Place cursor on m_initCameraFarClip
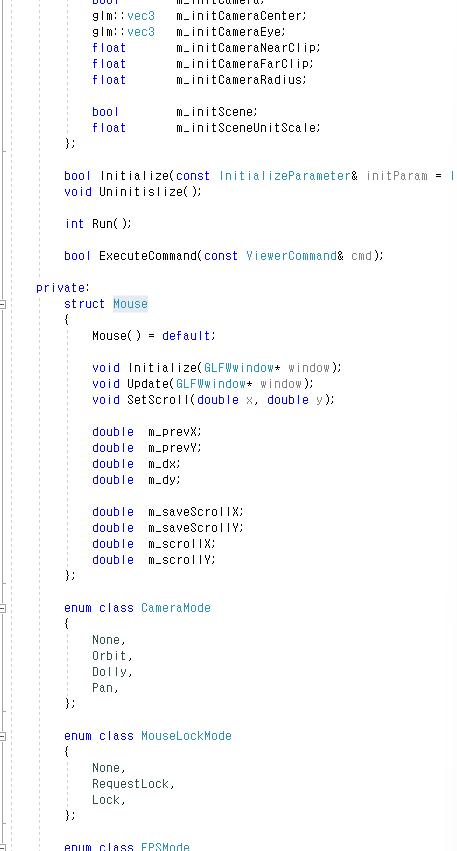457x851 pixels. point(243,63)
